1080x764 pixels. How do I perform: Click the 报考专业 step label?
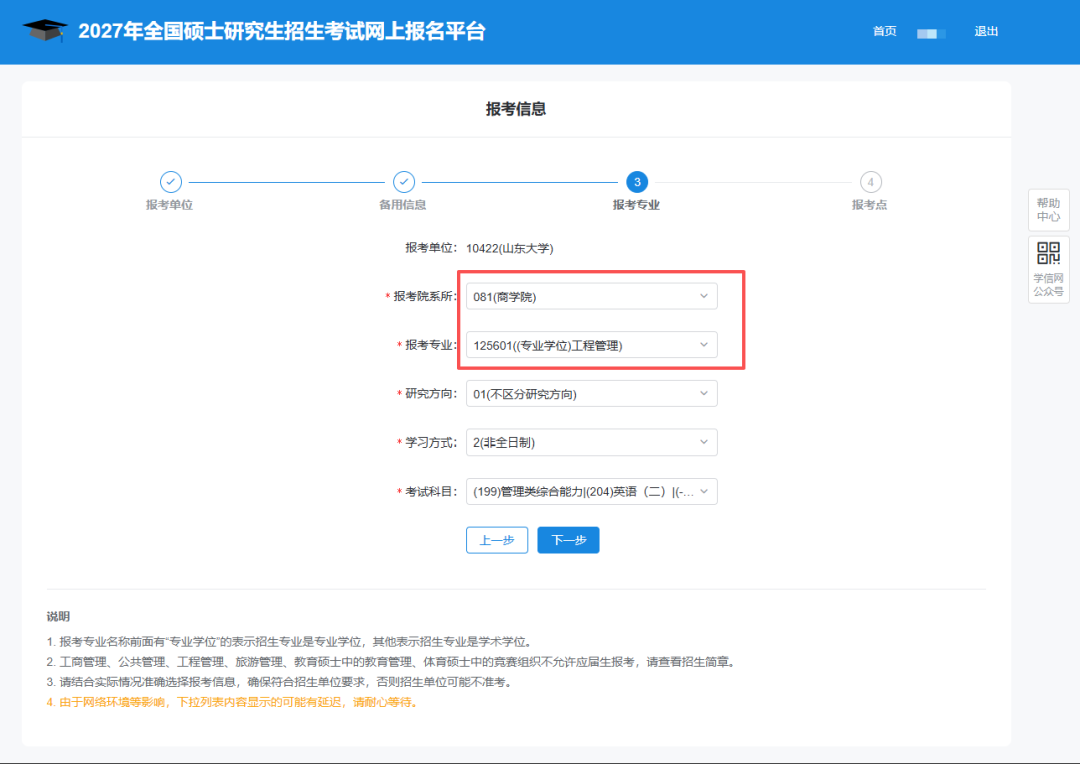(x=636, y=205)
